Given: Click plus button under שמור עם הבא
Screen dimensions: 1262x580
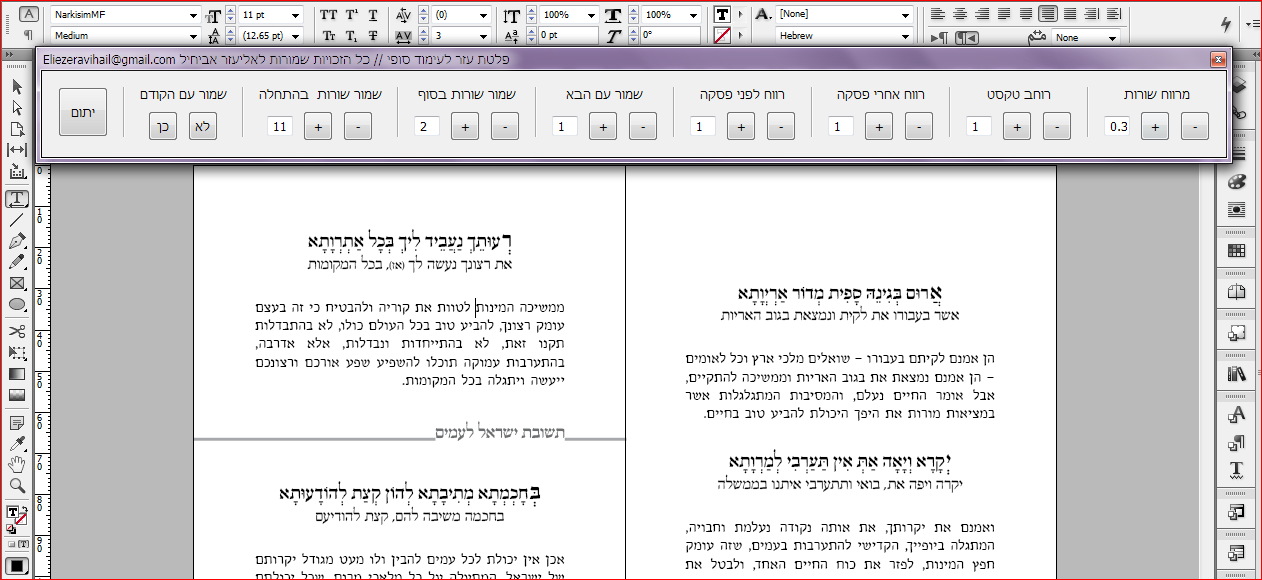Looking at the screenshot, I should click(x=603, y=126).
